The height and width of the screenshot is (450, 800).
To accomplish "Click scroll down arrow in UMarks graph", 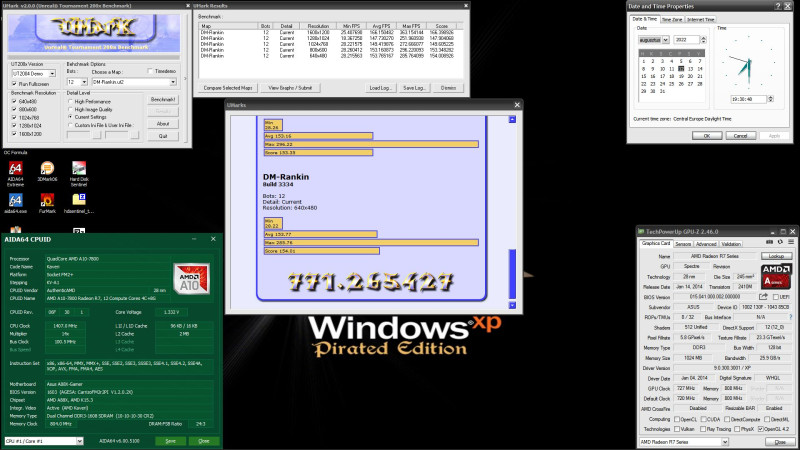I will click(512, 305).
